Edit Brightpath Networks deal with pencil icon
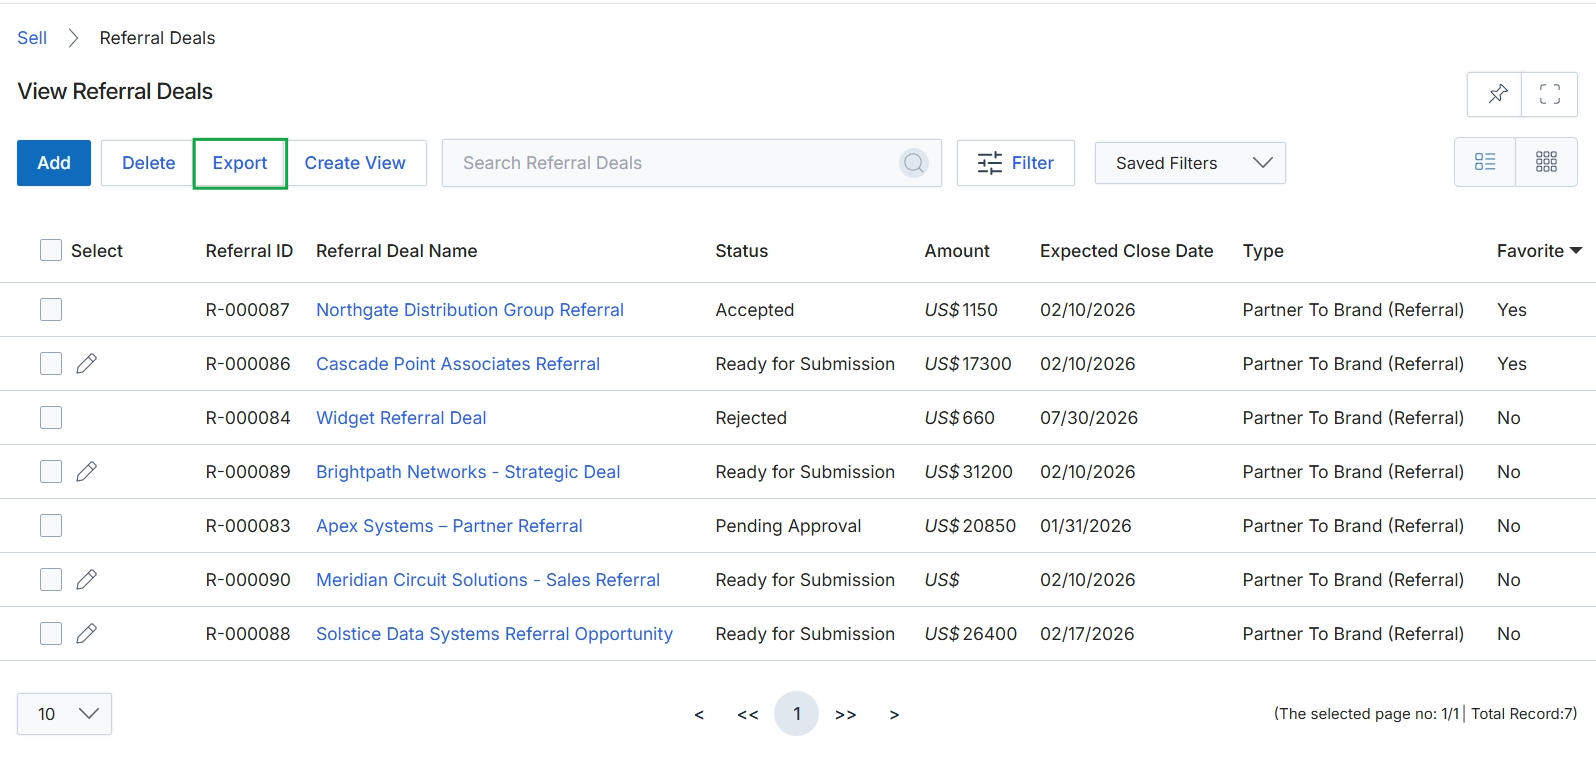This screenshot has width=1596, height=759. (x=87, y=472)
